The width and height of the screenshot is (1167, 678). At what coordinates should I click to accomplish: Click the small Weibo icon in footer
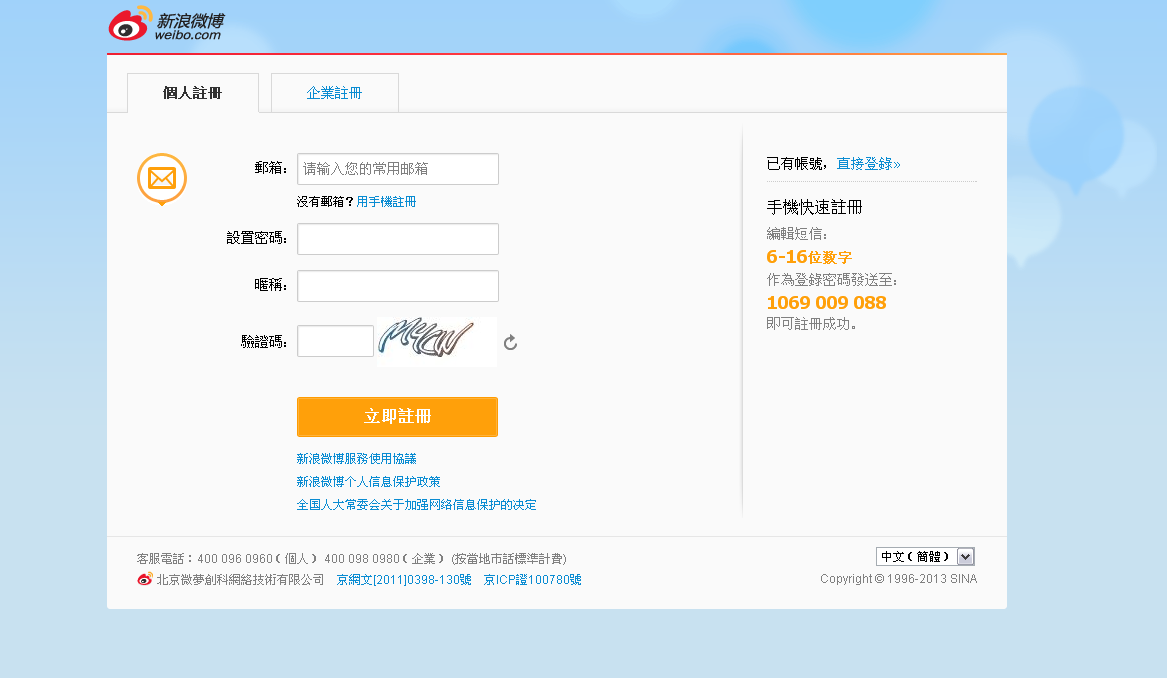(x=144, y=579)
